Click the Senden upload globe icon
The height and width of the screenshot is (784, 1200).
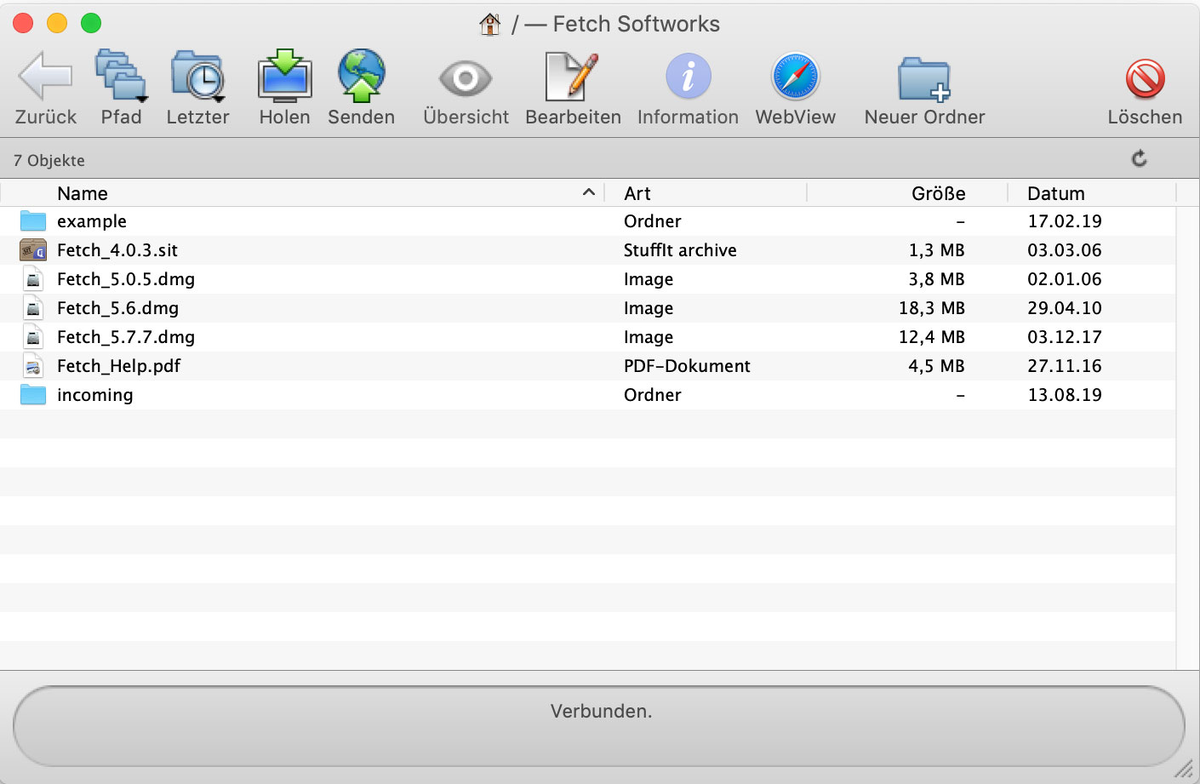point(361,76)
